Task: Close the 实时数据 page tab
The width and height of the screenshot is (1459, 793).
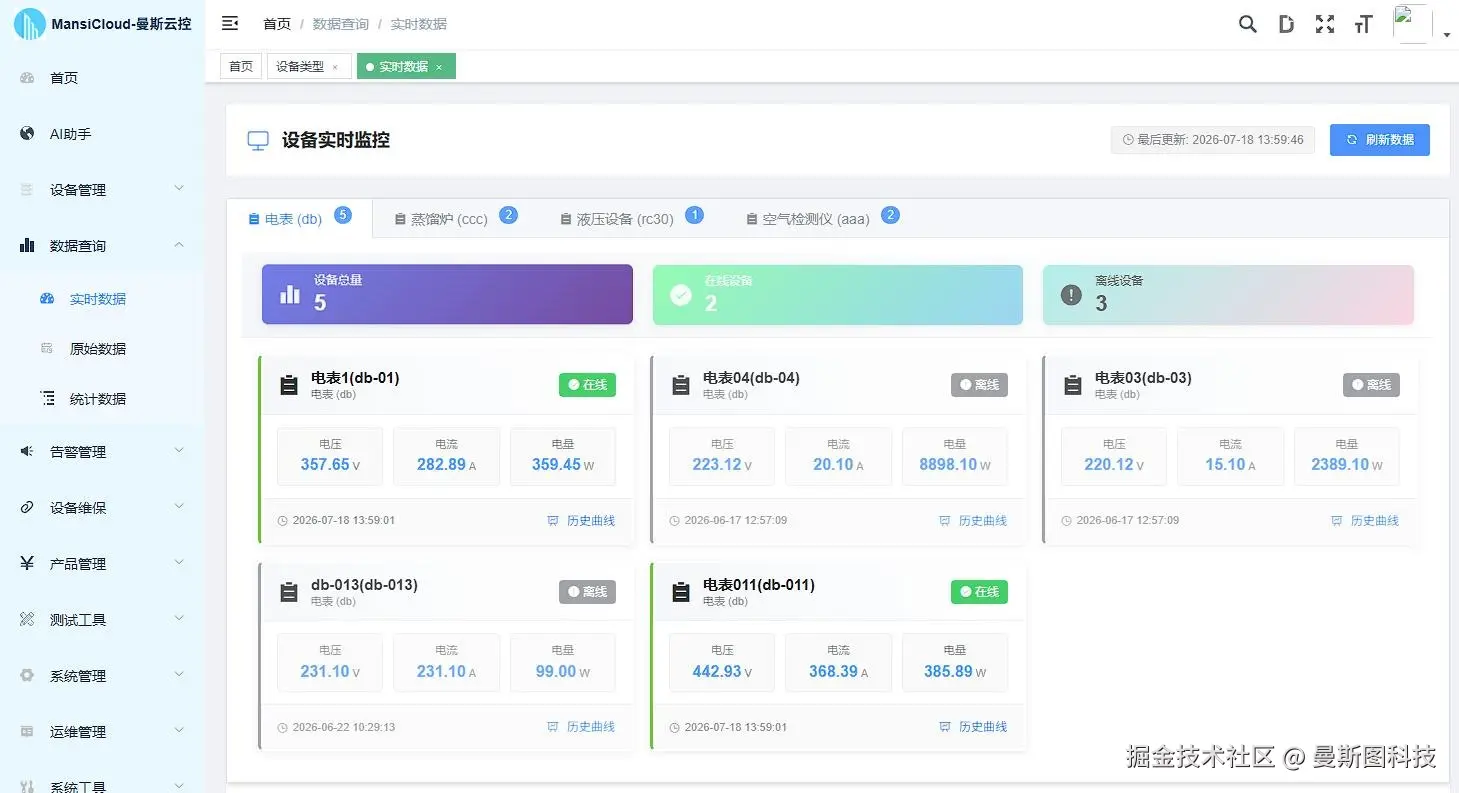Action: (439, 67)
